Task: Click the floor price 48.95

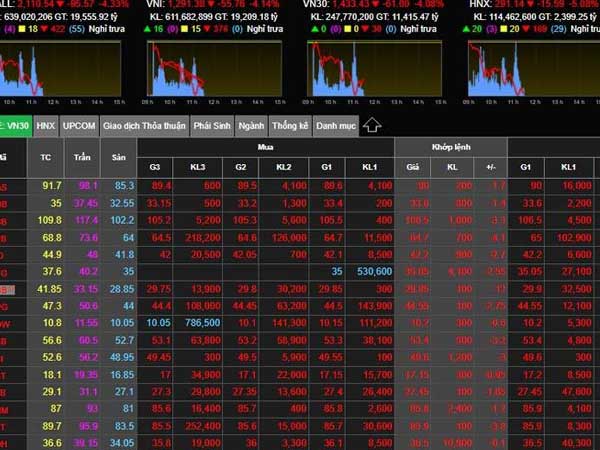Action: click(122, 357)
